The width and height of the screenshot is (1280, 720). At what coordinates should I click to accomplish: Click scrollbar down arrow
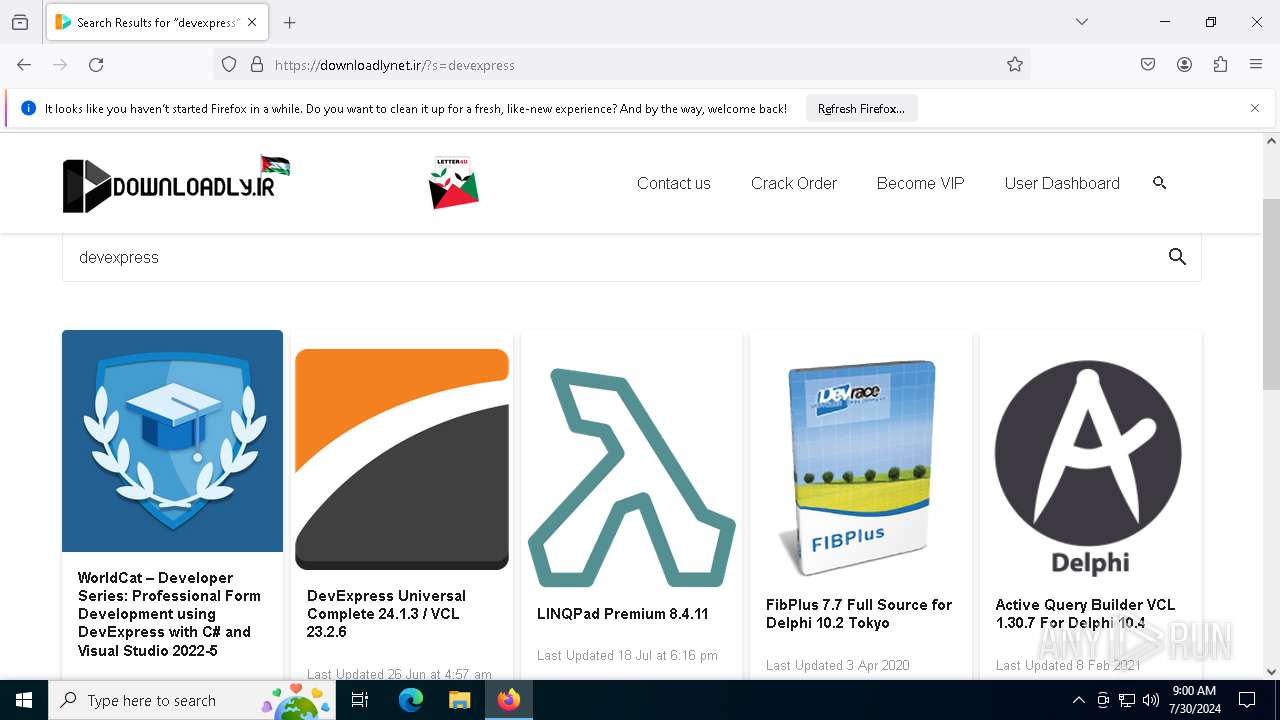click(x=1271, y=672)
